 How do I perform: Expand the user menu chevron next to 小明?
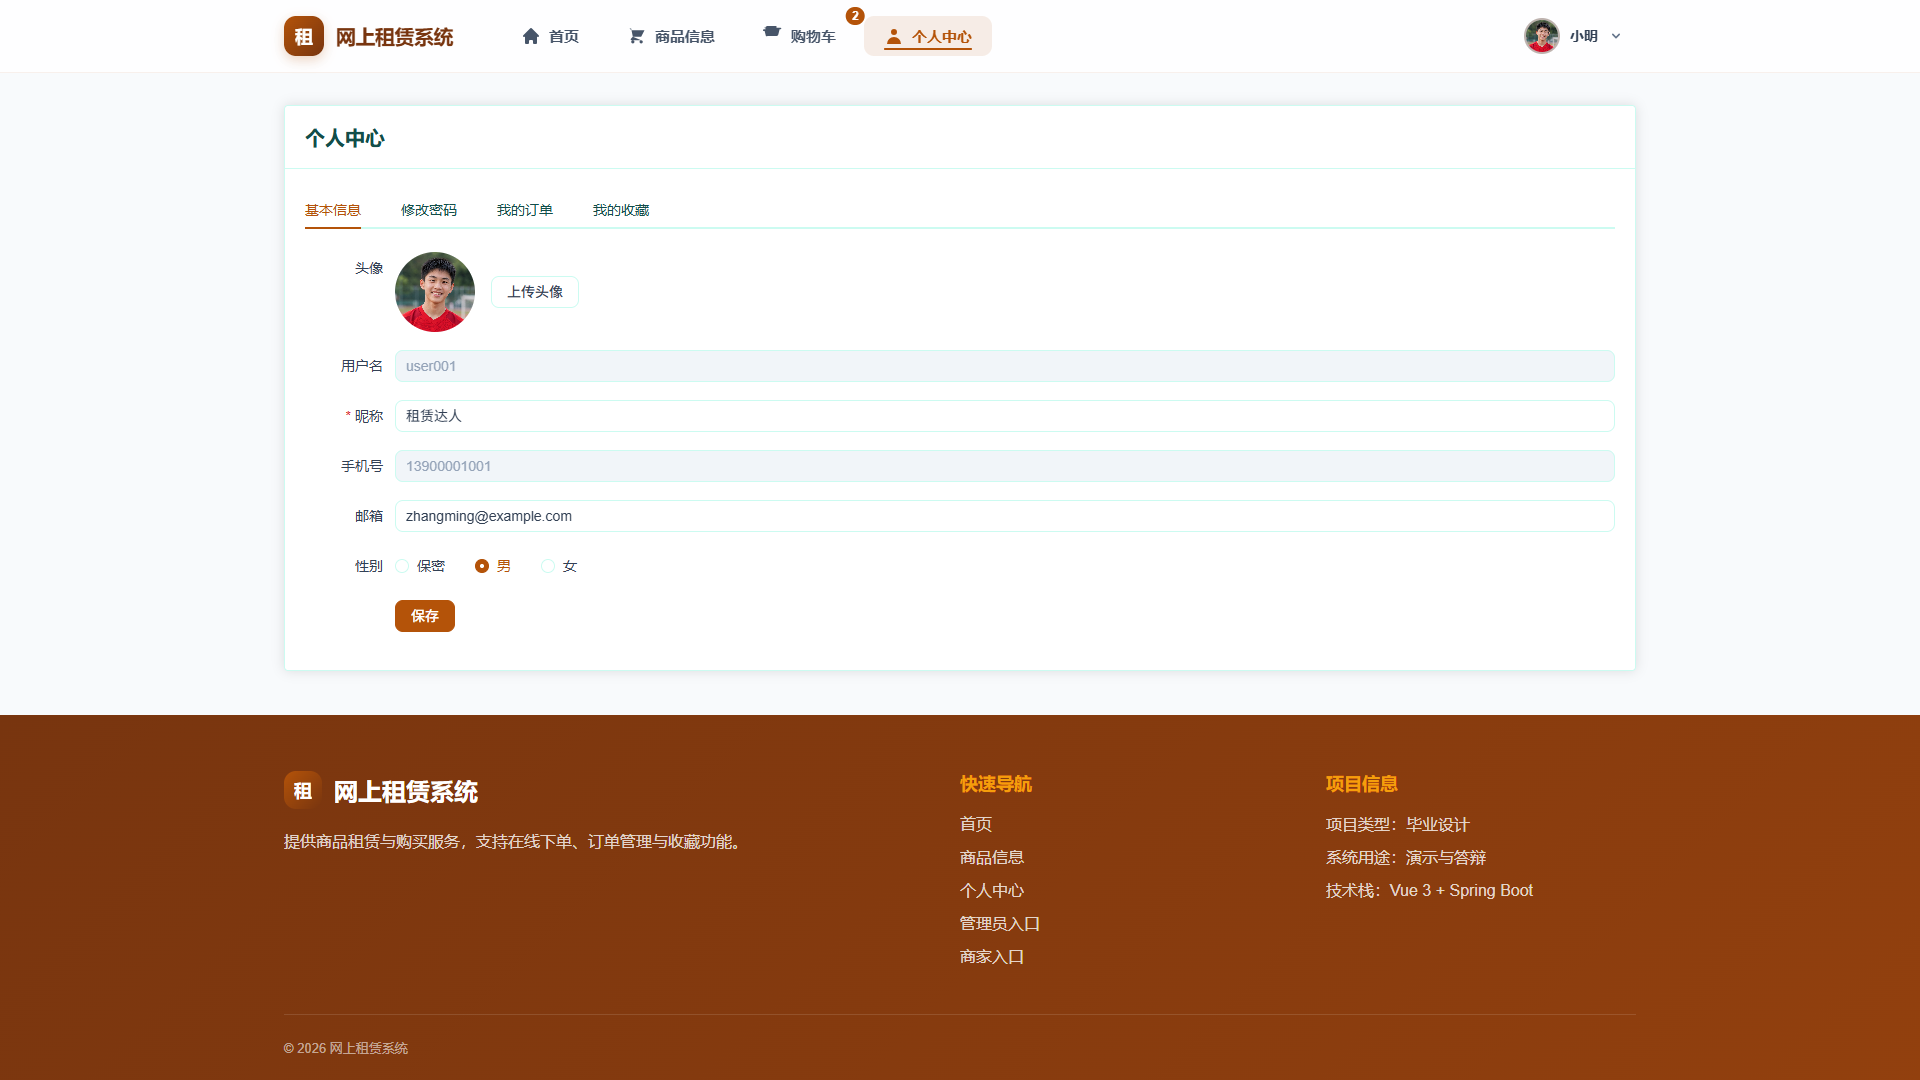tap(1616, 36)
